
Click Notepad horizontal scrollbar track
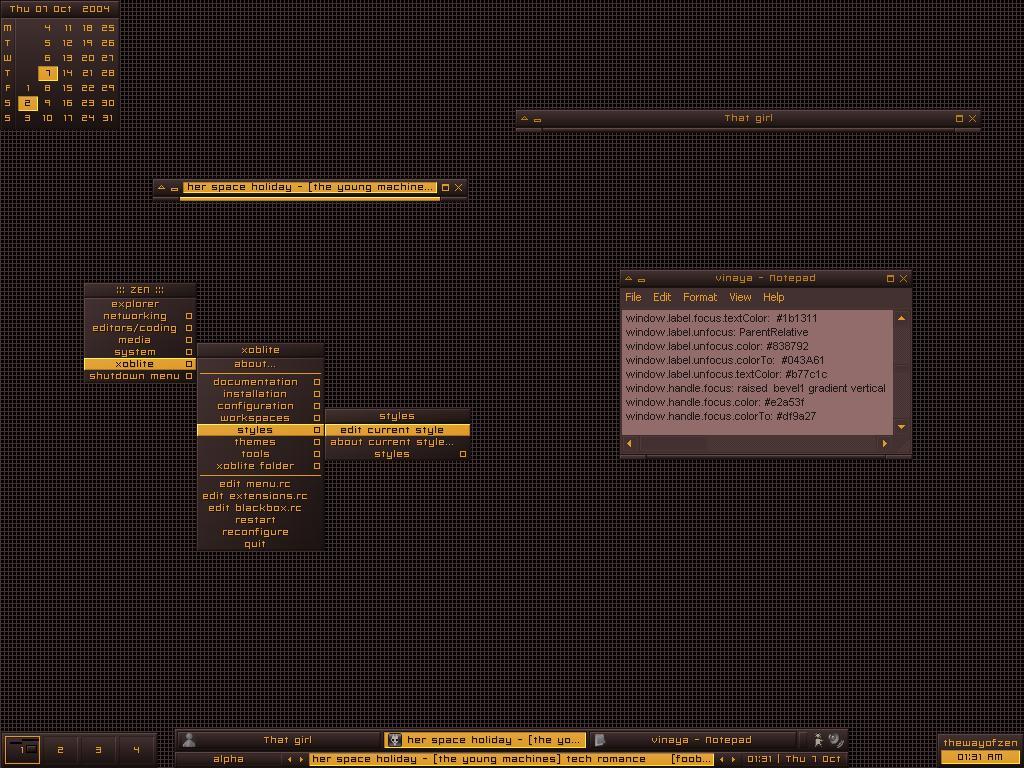(x=758, y=443)
